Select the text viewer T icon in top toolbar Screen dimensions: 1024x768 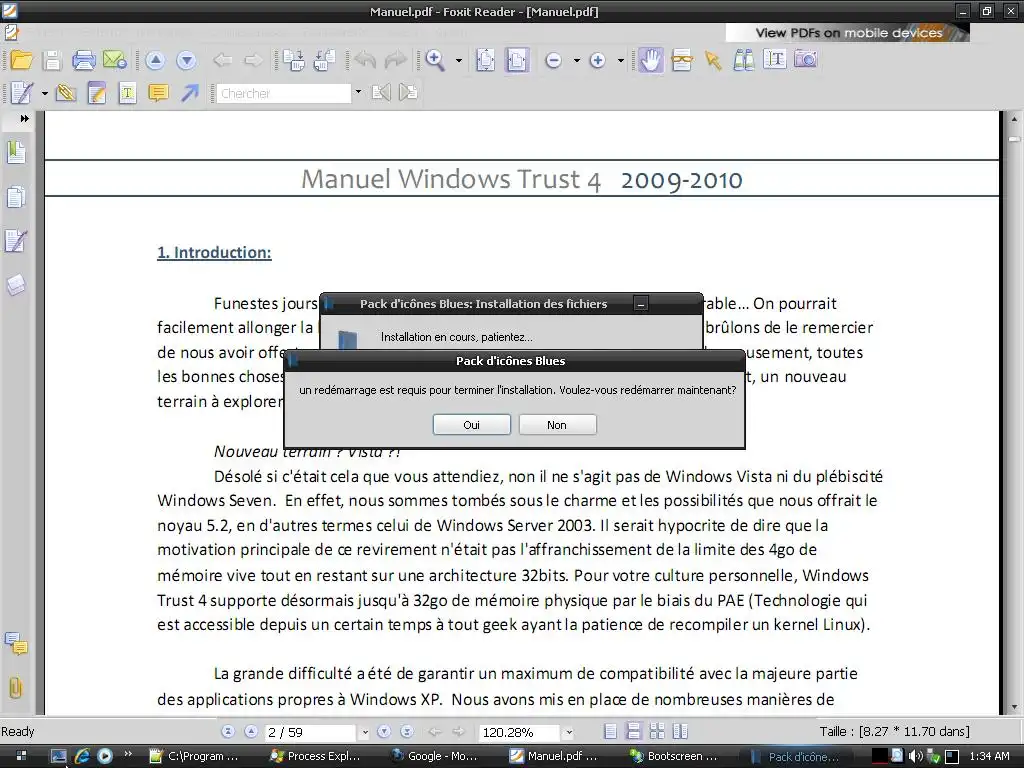[x=775, y=59]
